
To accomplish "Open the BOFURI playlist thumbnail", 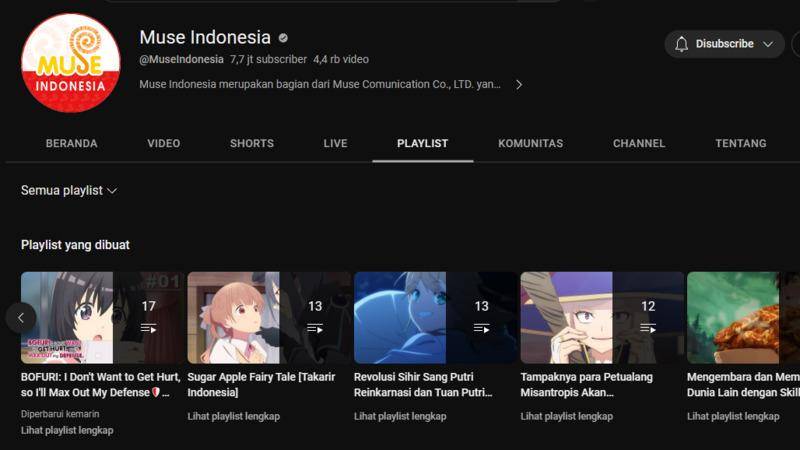I will (102, 317).
